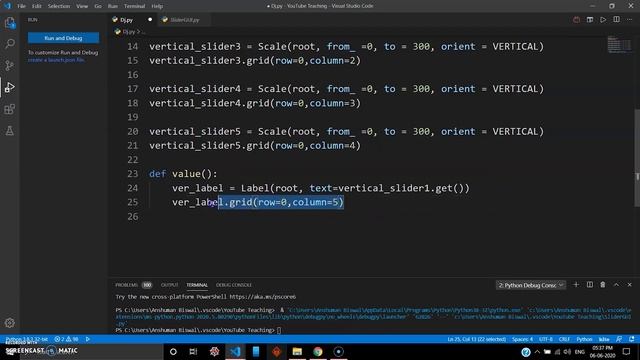Screen dimensions: 640x360
Task: Switch to the Problems panel tab
Action: 133,285
